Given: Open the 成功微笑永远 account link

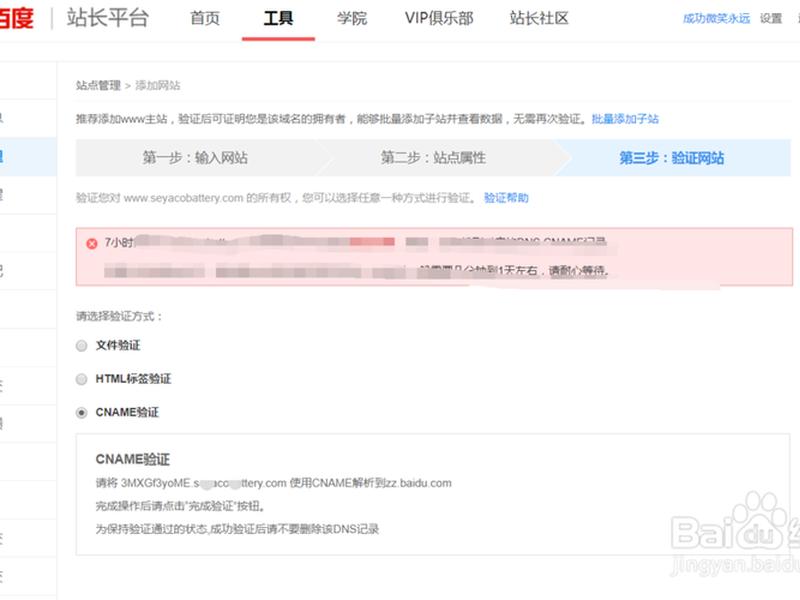Looking at the screenshot, I should 716,18.
